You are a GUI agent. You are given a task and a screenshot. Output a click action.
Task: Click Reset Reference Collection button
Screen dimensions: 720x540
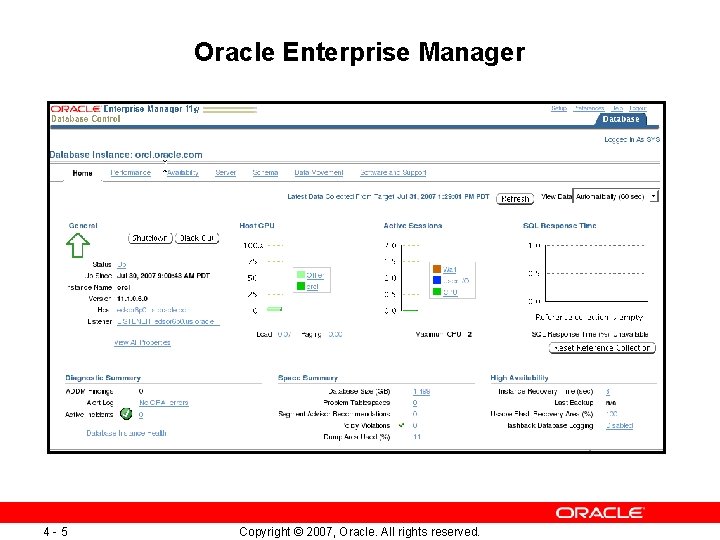point(602,348)
